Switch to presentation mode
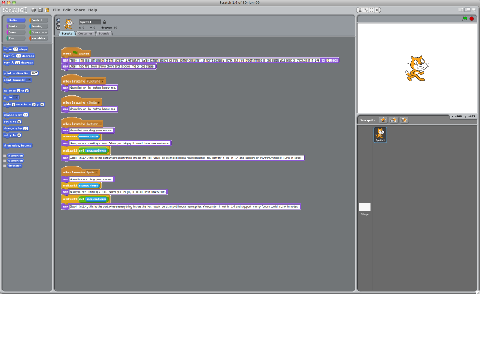Image resolution: width=480 pixels, height=360 pixels. pos(474,10)
